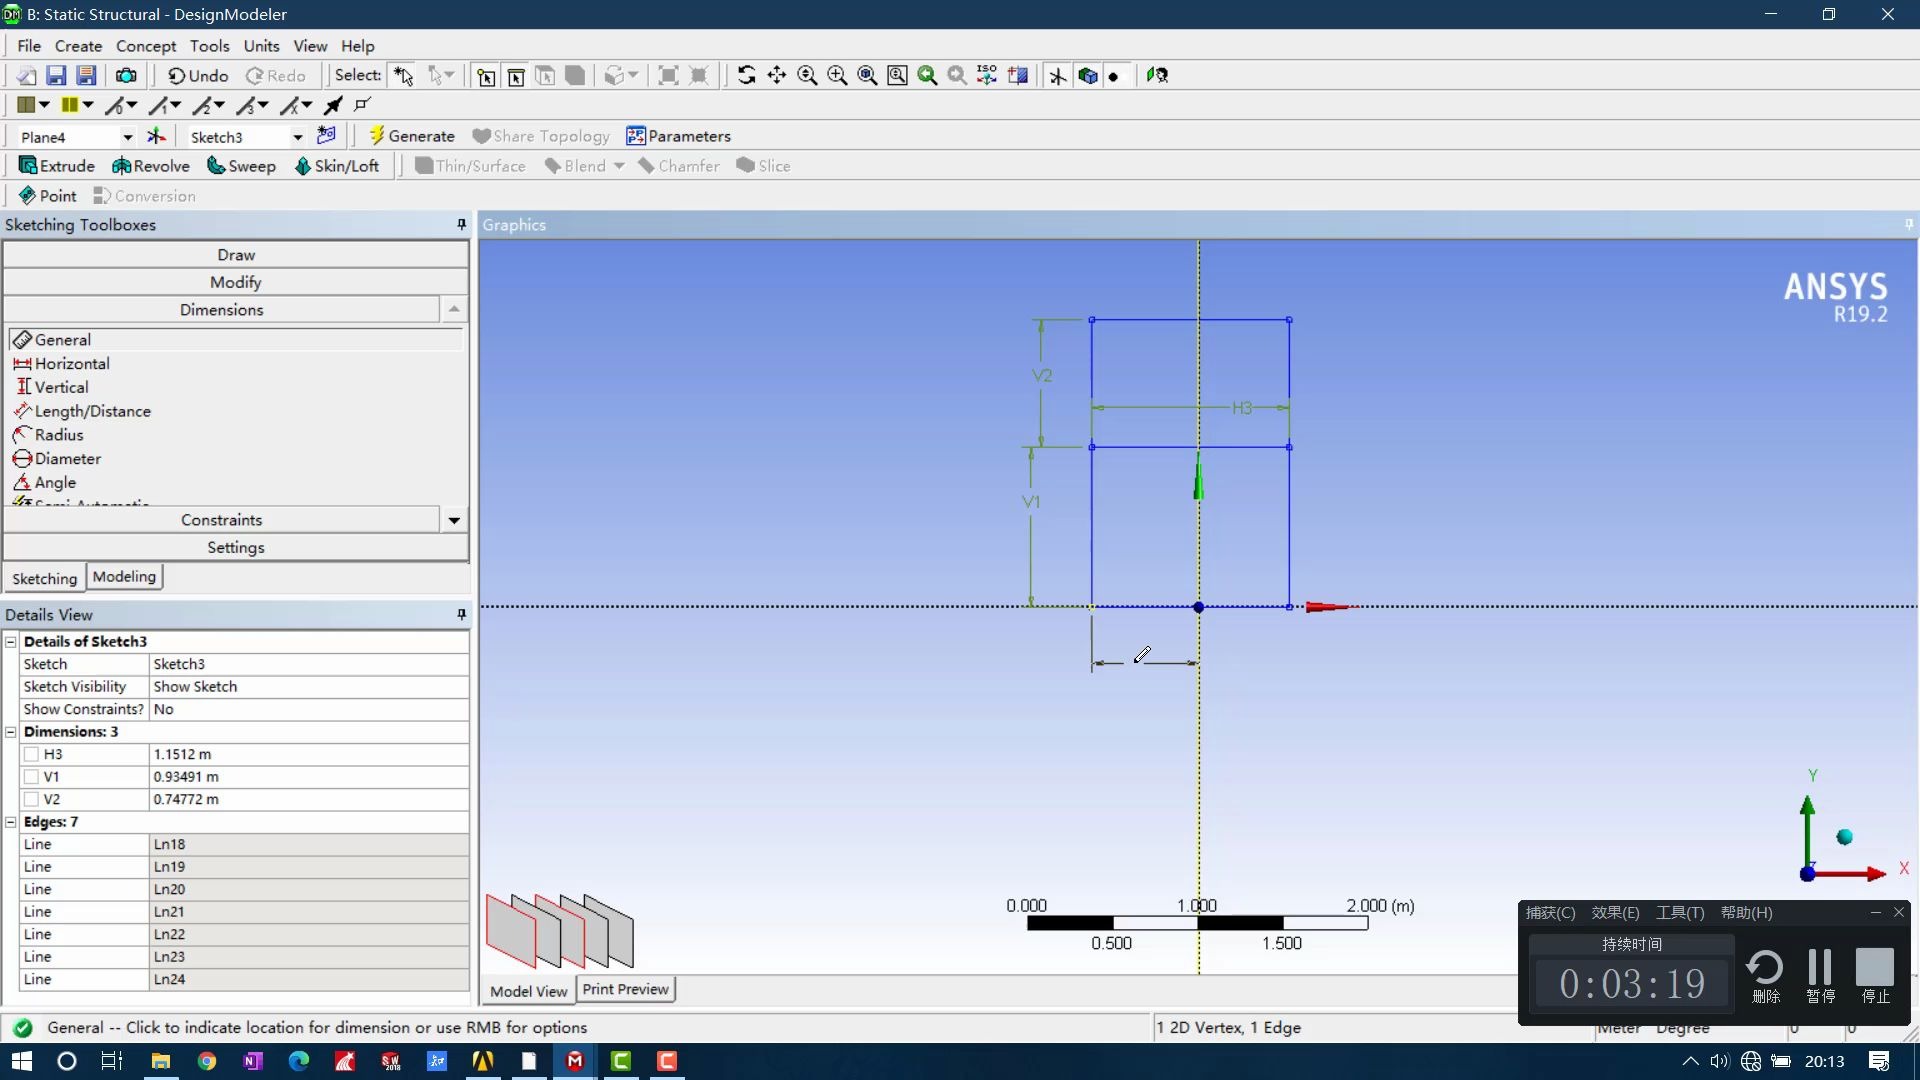
Task: Open the Create menu
Action: [78, 46]
